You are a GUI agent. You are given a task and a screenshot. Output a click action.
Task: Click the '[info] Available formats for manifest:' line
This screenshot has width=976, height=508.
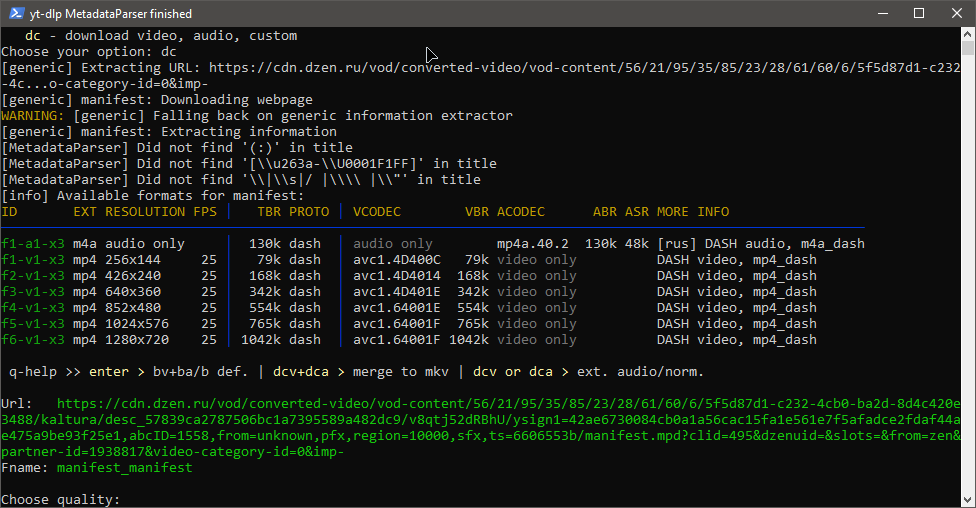pyautogui.click(x=153, y=195)
